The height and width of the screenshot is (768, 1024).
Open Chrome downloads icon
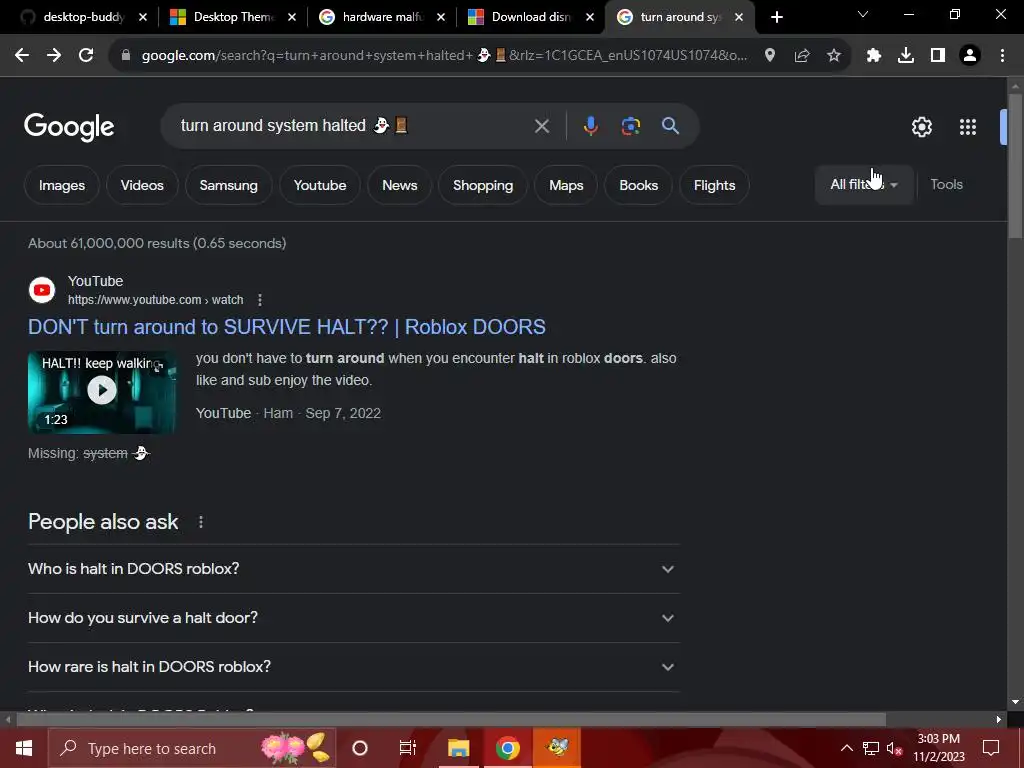coord(906,56)
